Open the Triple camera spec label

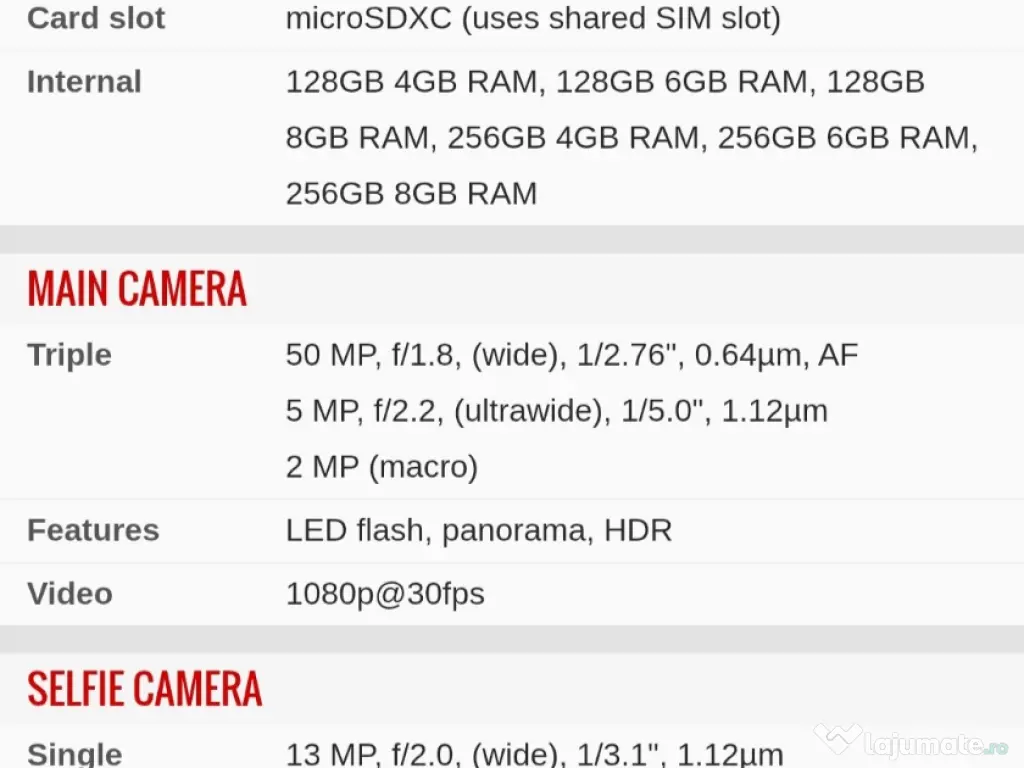tap(69, 355)
